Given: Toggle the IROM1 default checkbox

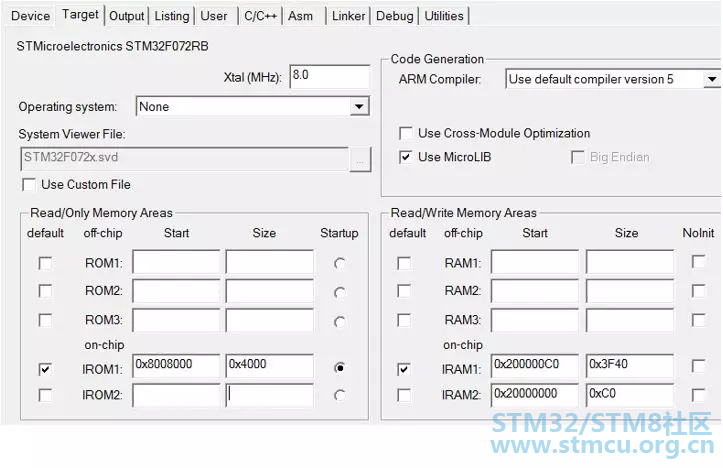Looking at the screenshot, I should [45, 369].
